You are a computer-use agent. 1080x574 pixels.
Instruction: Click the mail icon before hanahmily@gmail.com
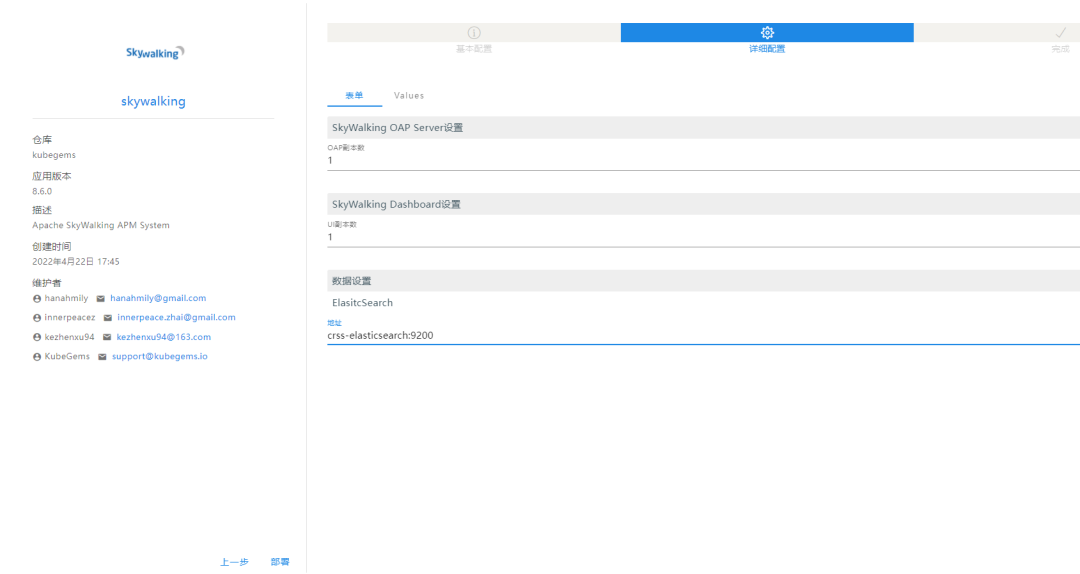(x=101, y=298)
